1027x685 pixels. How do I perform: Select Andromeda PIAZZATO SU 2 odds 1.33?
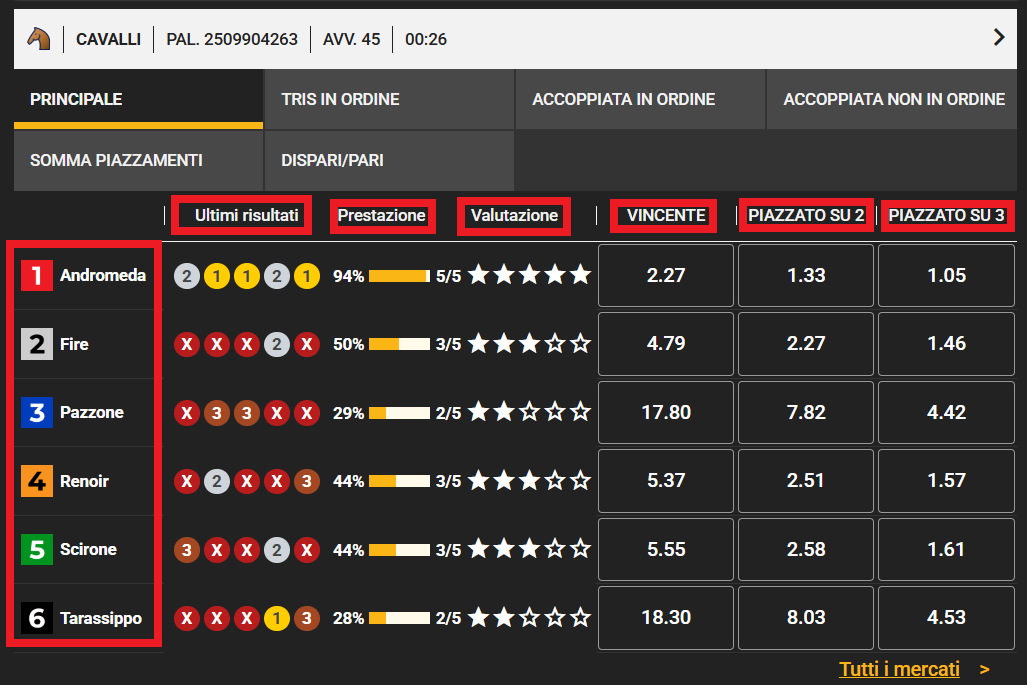806,275
